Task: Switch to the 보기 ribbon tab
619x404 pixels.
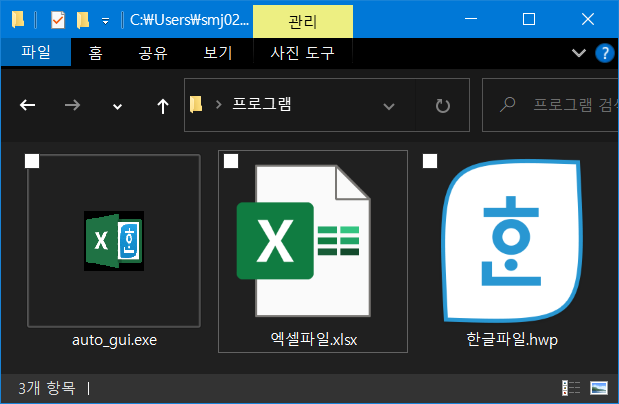Action: (218, 53)
